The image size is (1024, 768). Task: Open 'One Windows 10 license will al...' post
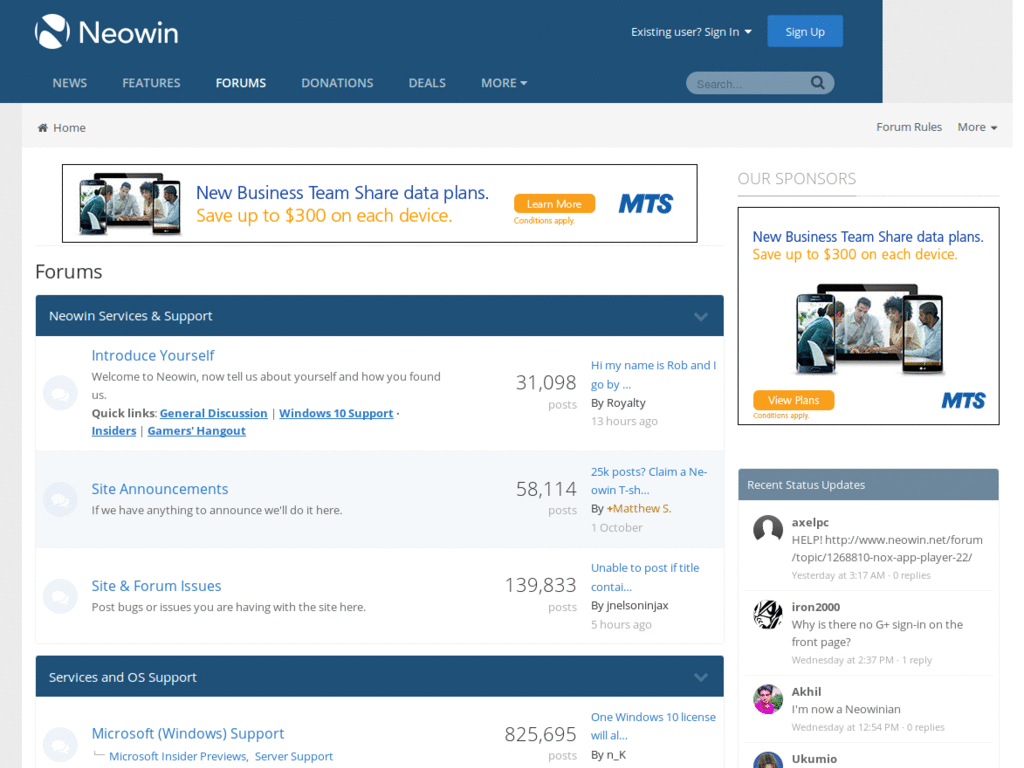653,726
